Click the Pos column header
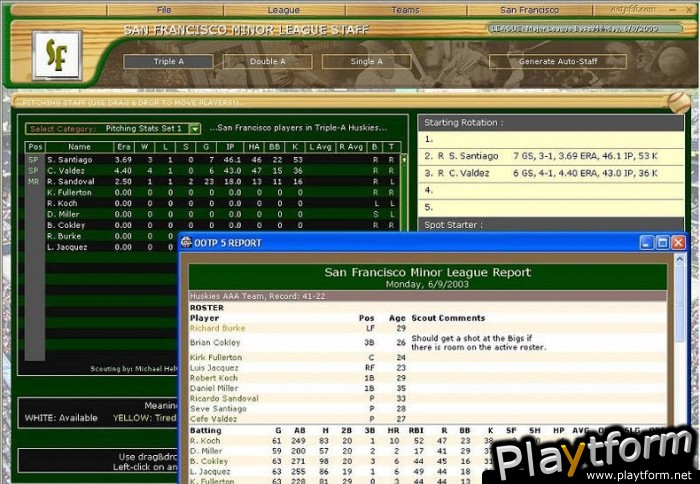700x484 pixels. tap(35, 147)
